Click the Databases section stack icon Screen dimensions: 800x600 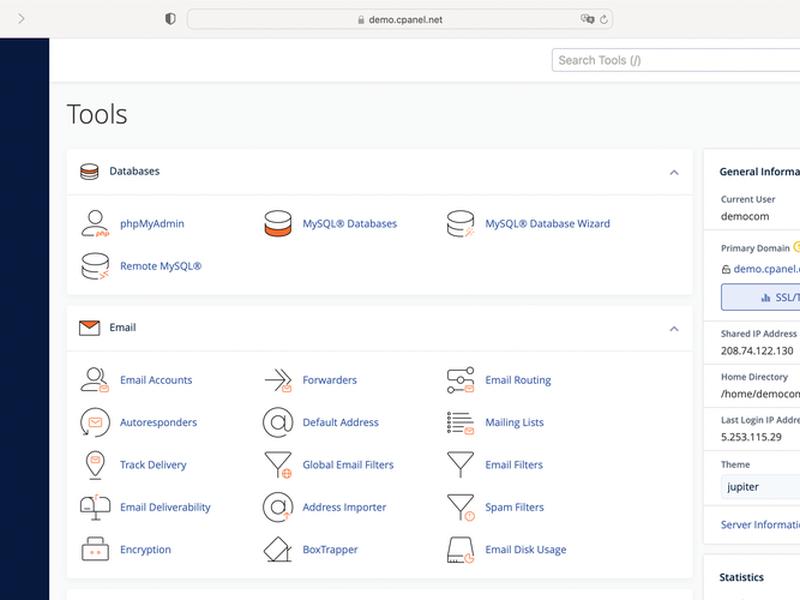(89, 171)
